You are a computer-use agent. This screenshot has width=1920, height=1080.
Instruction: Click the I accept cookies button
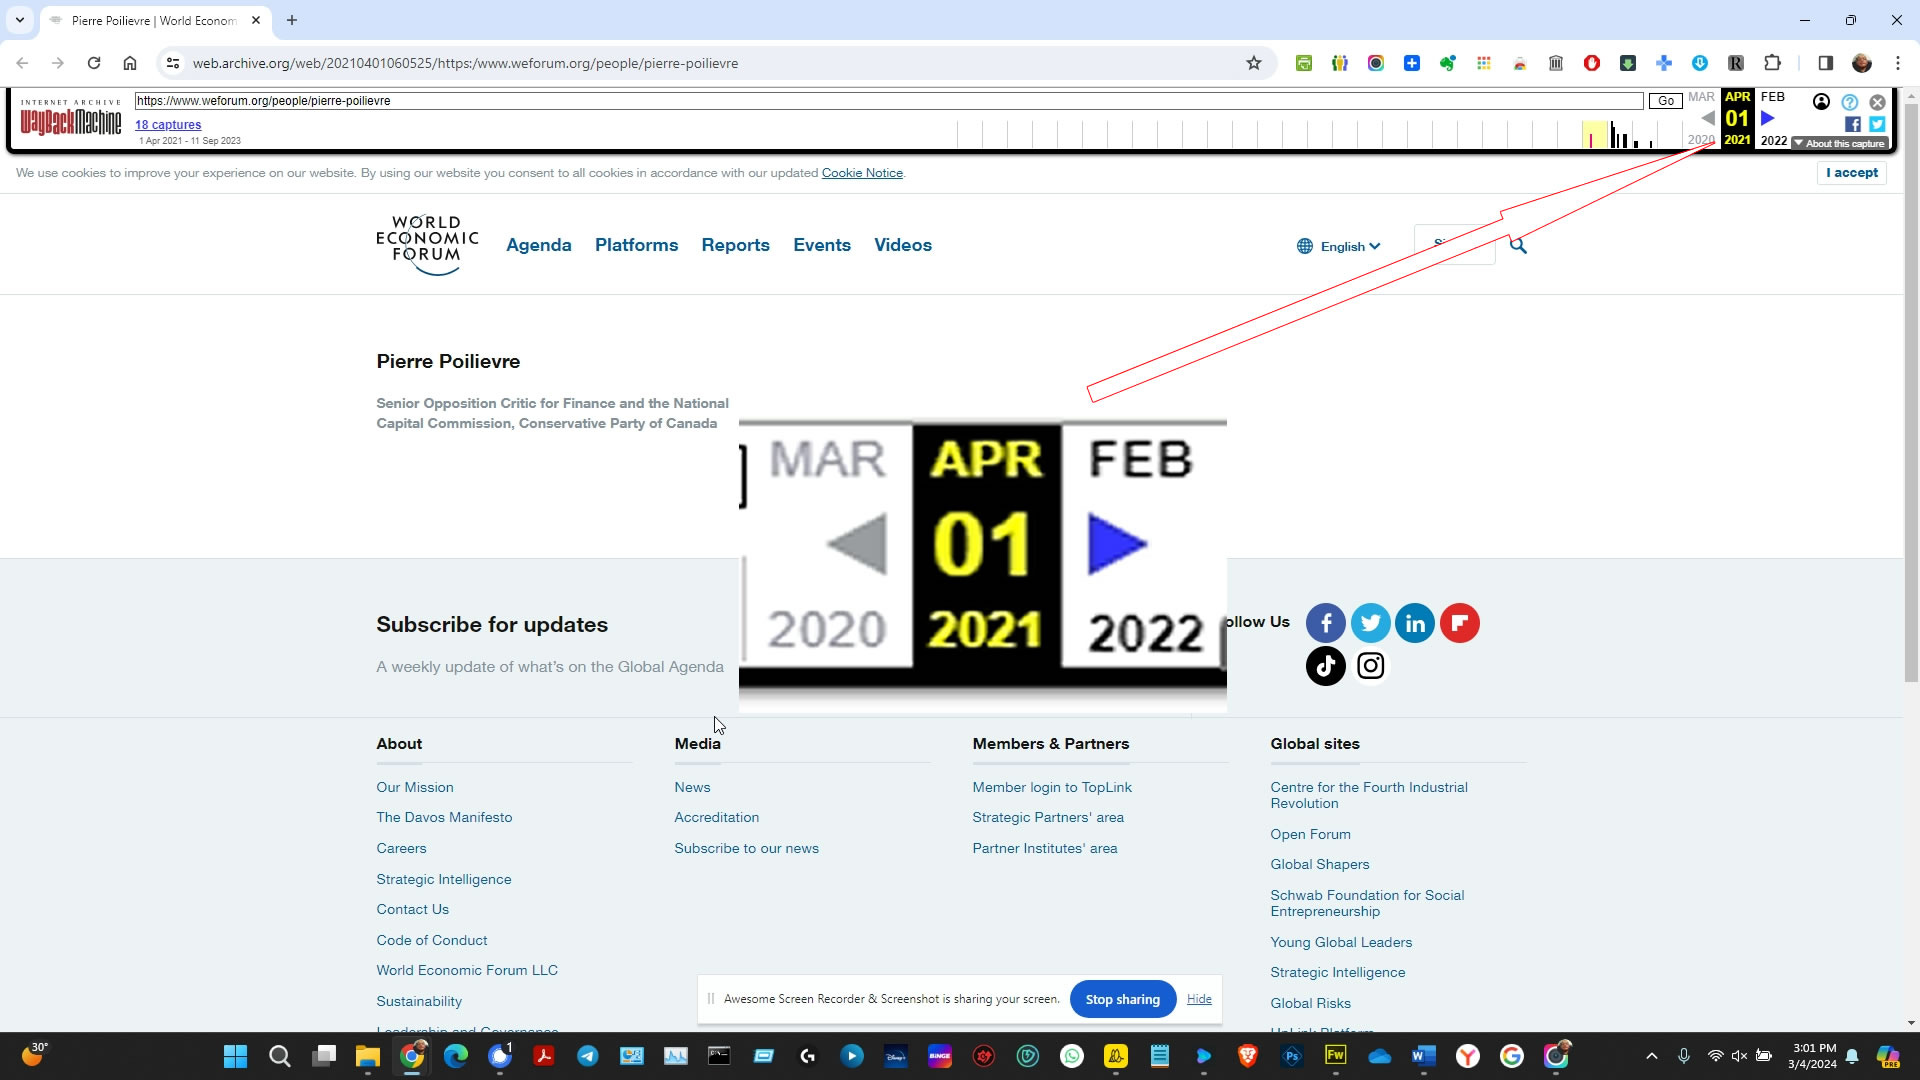coord(1851,173)
